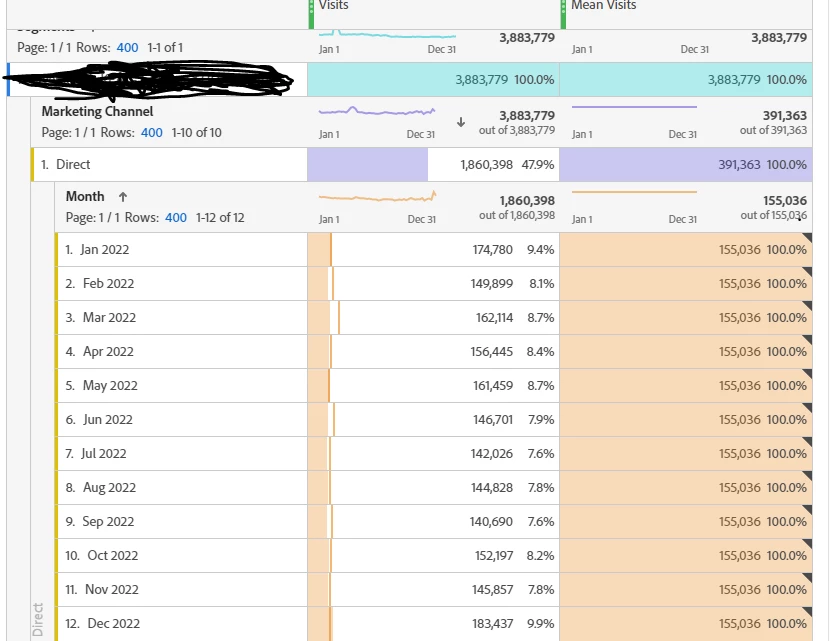The image size is (838, 641).
Task: Click the Mean Visits cell in the Jan 2022 row
Action: (686, 250)
